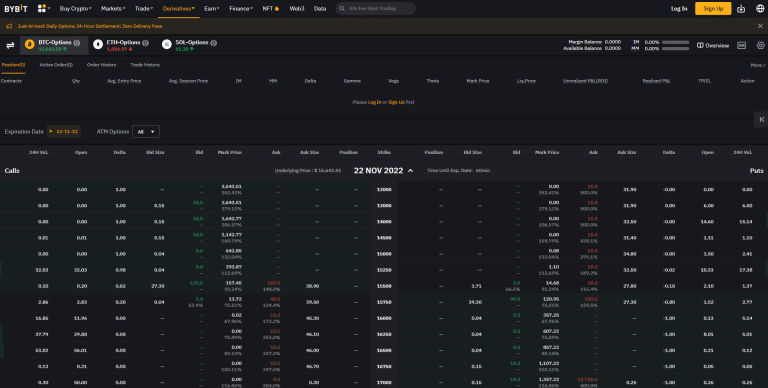Click Sign Up link in positions message
768x388 pixels.
(x=396, y=102)
